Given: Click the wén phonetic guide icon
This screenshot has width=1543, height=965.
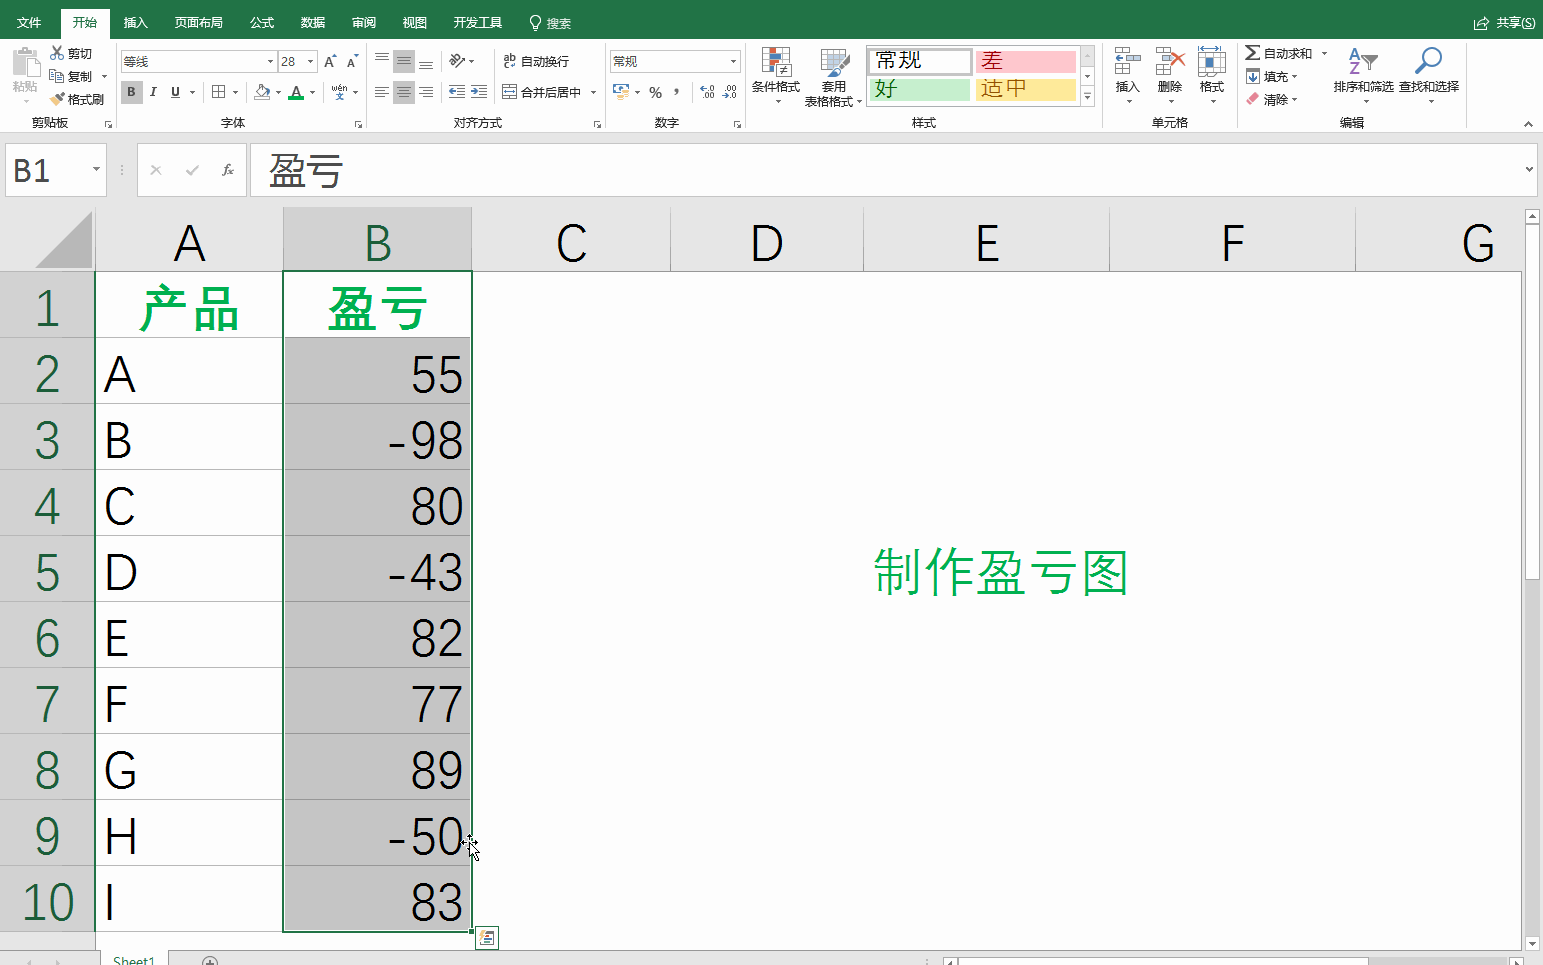Looking at the screenshot, I should [x=340, y=92].
